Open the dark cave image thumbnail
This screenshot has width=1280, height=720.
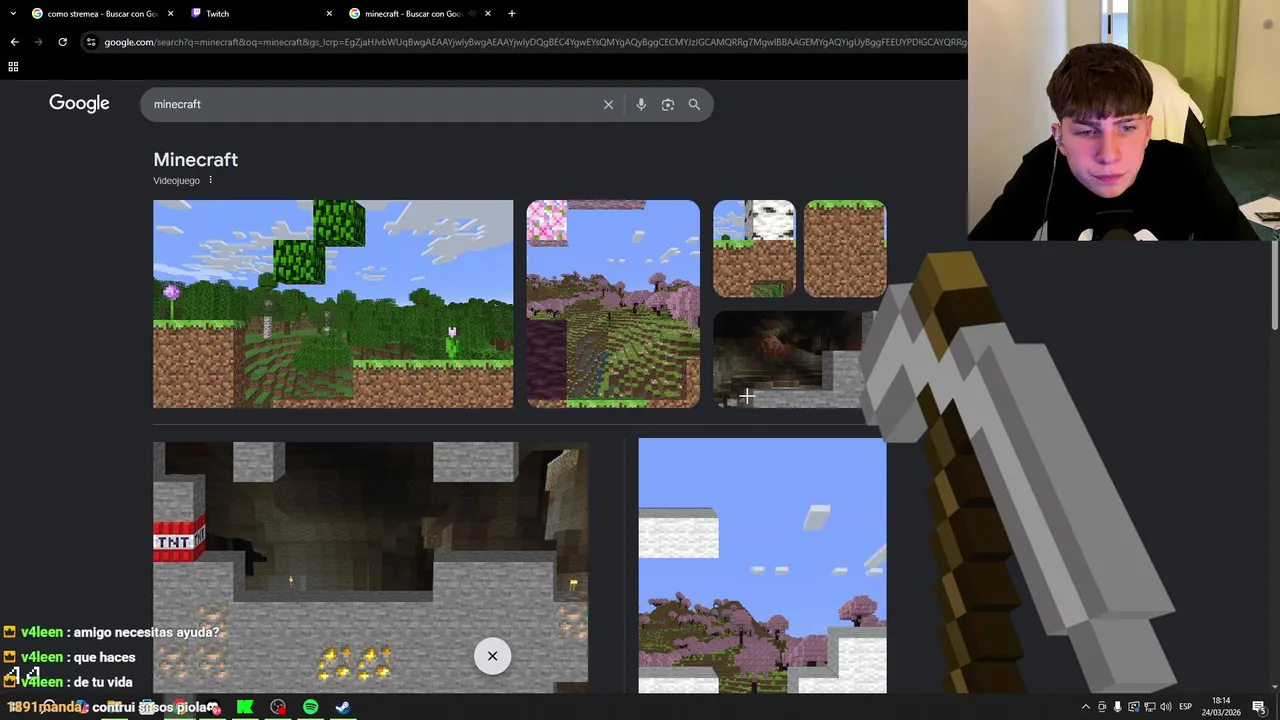click(x=790, y=358)
